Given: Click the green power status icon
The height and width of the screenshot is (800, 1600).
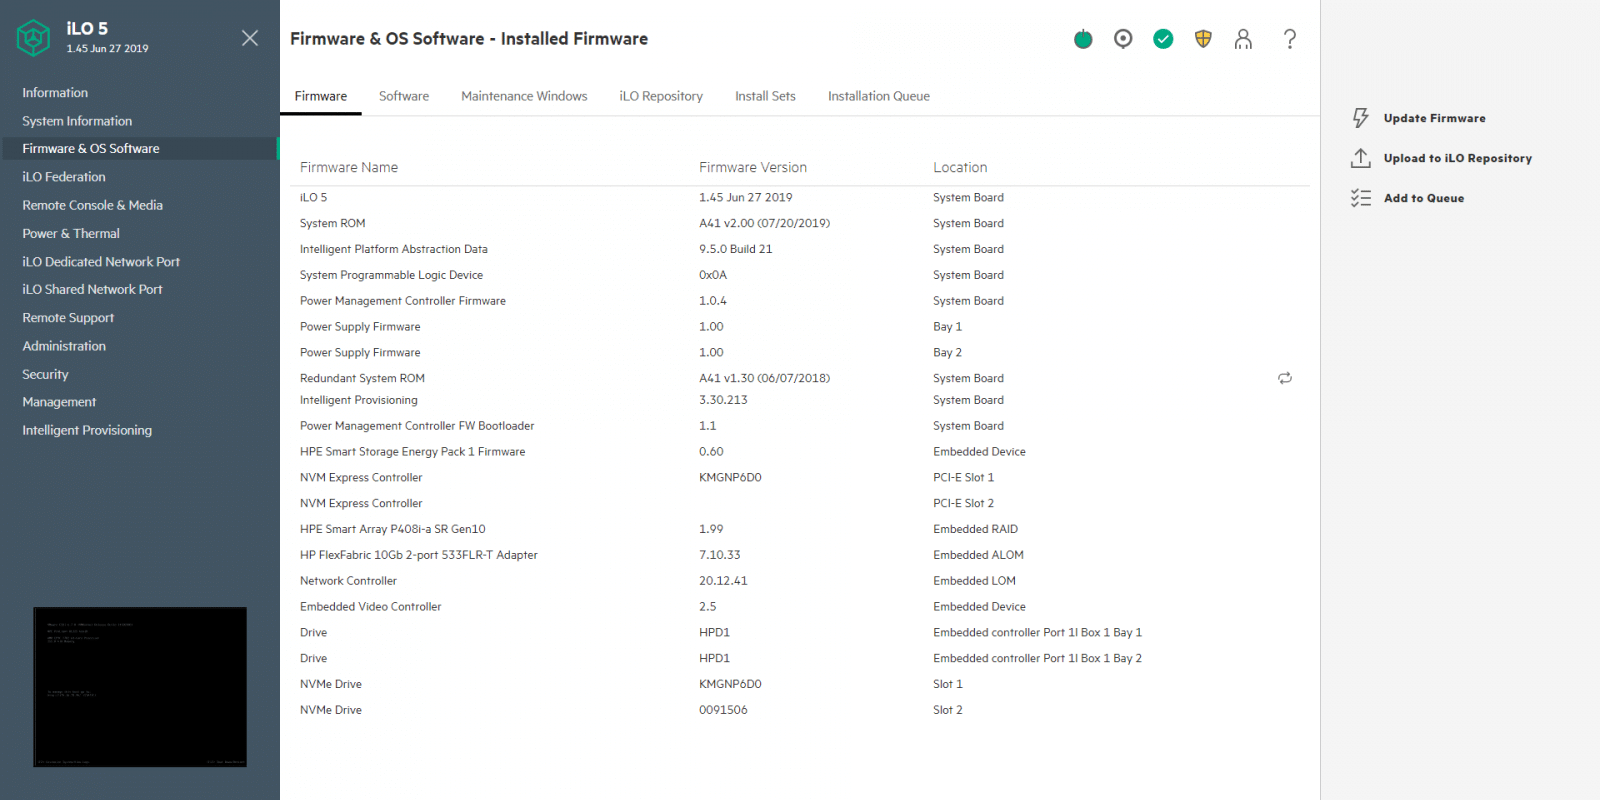Looking at the screenshot, I should (1083, 39).
